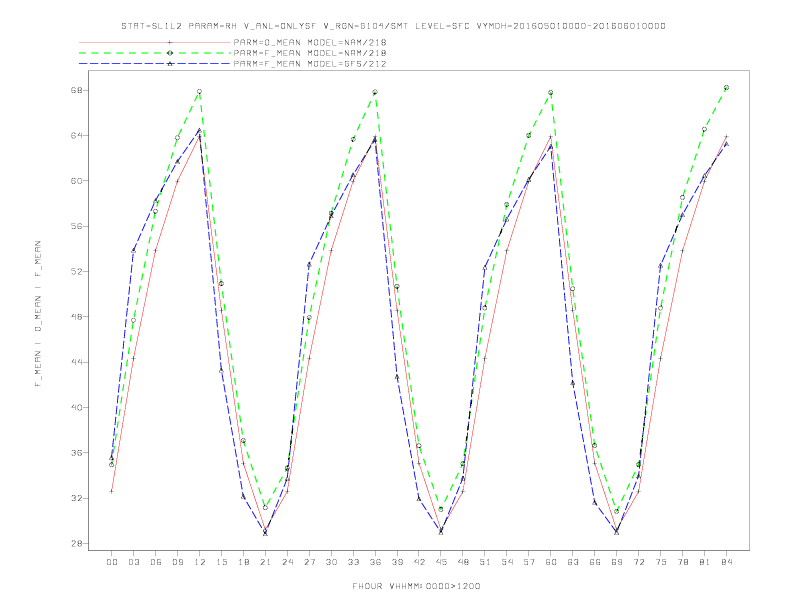Click the chart title starting with STAT=SL1L2
The image size is (792, 612).
393,26
